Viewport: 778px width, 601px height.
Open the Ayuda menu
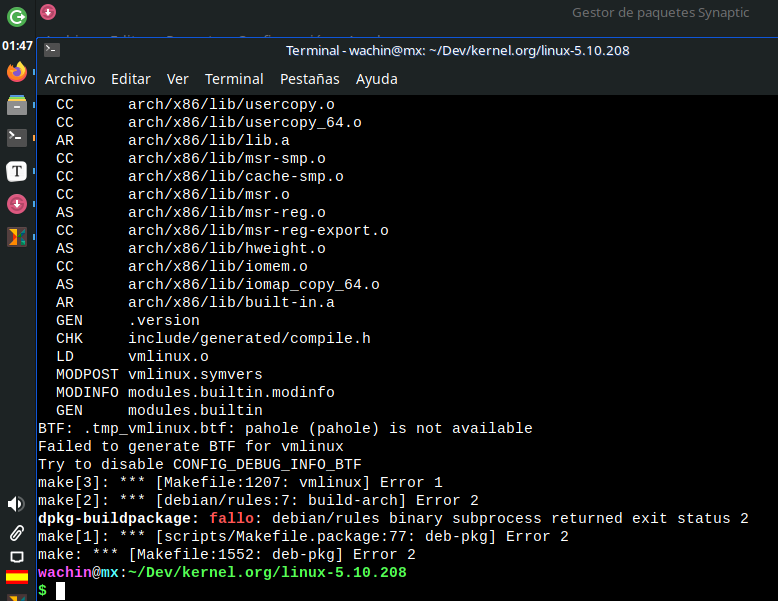[x=377, y=79]
